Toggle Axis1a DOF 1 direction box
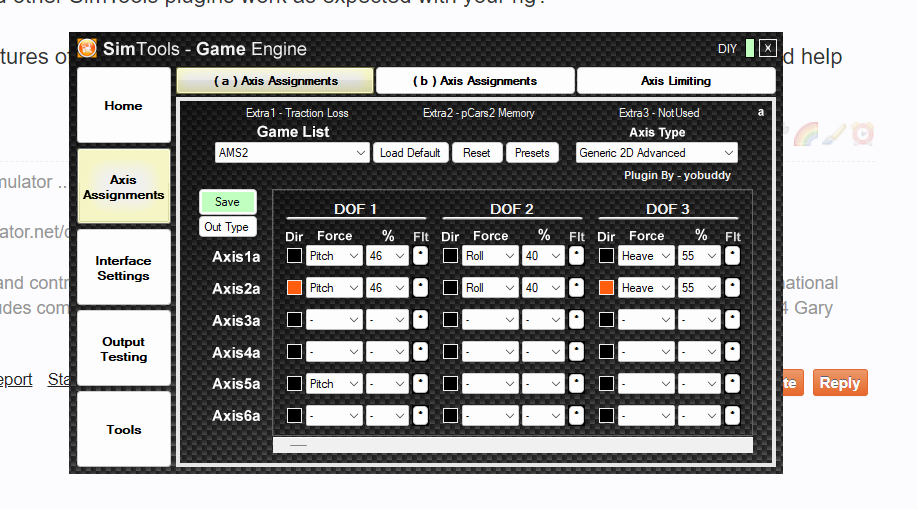Viewport: 918px width, 509px height. pos(294,256)
